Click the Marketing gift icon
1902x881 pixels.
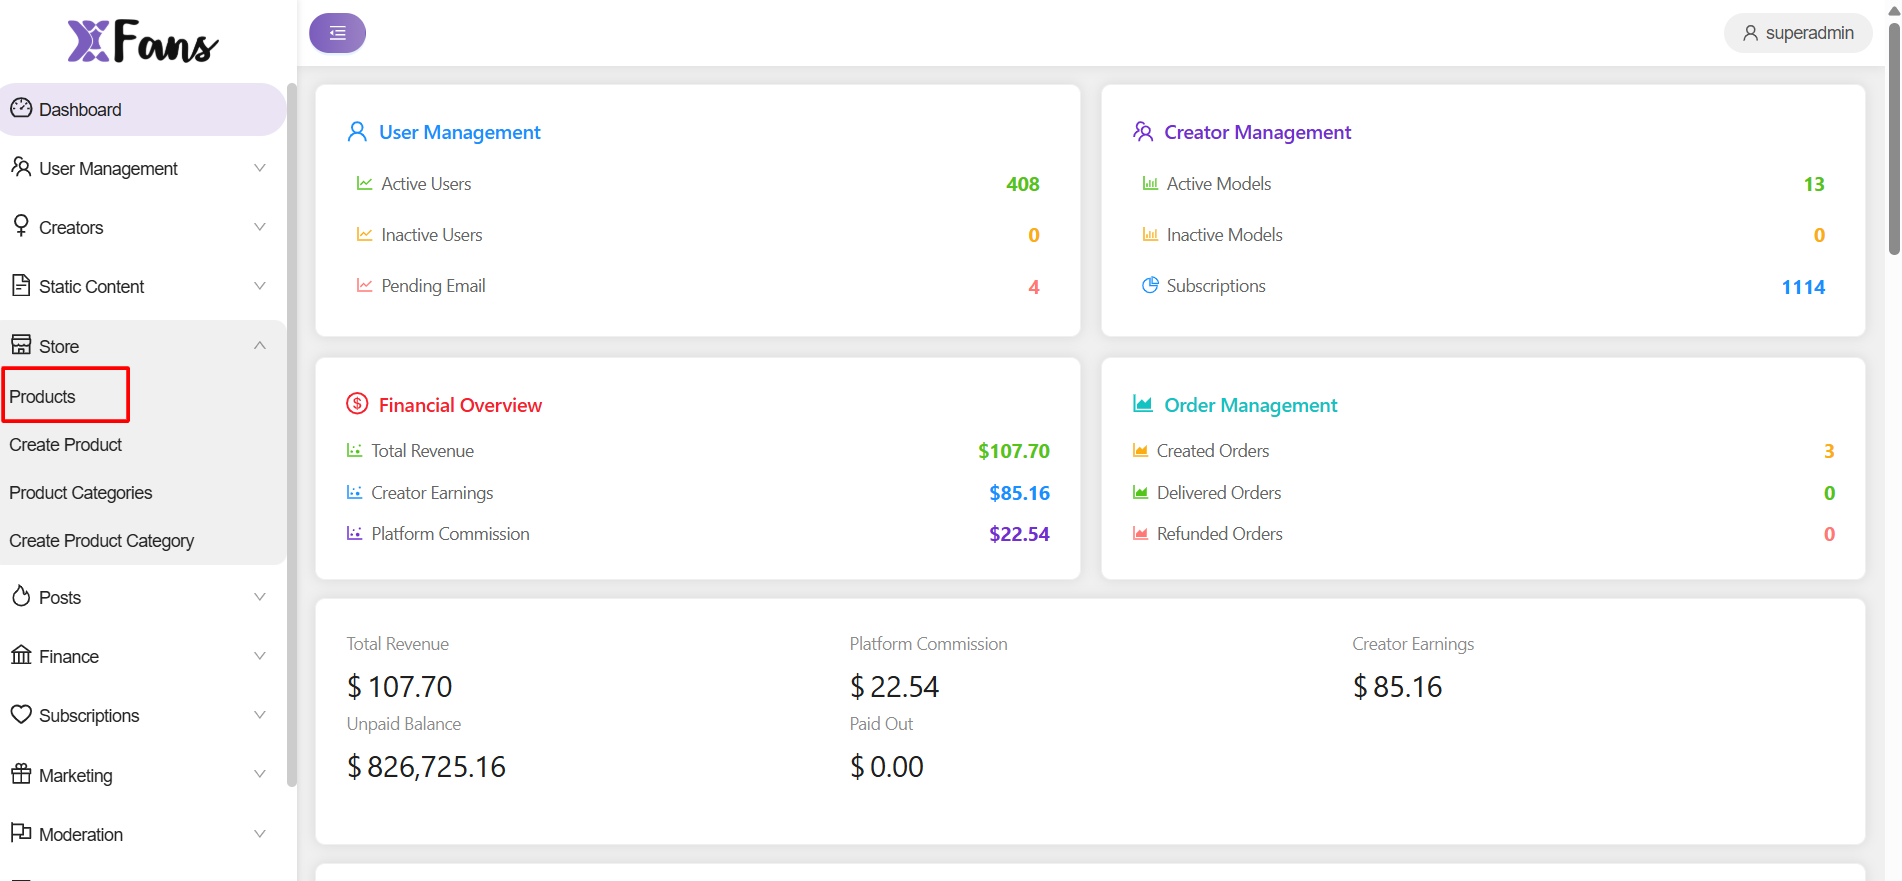(21, 774)
